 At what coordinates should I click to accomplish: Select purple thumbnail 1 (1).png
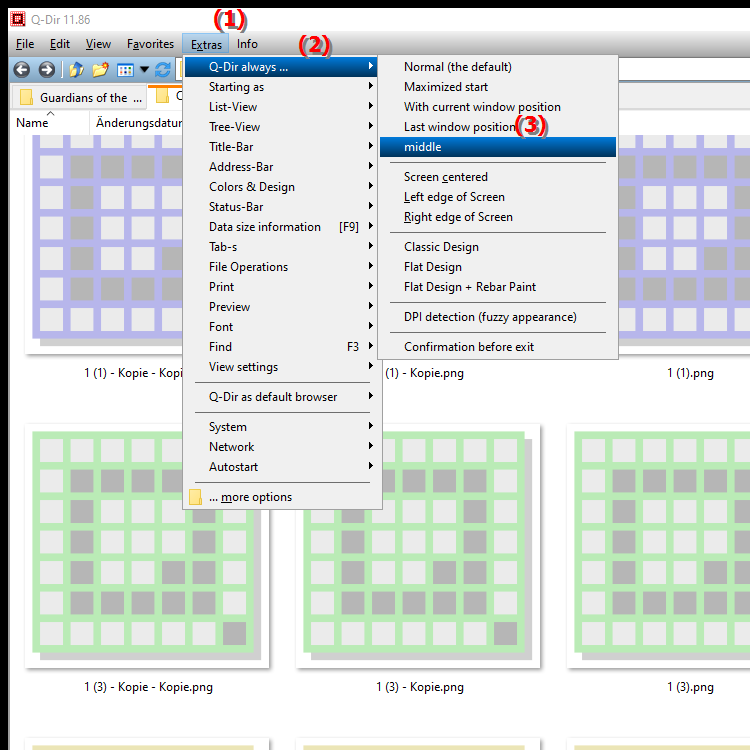point(685,244)
